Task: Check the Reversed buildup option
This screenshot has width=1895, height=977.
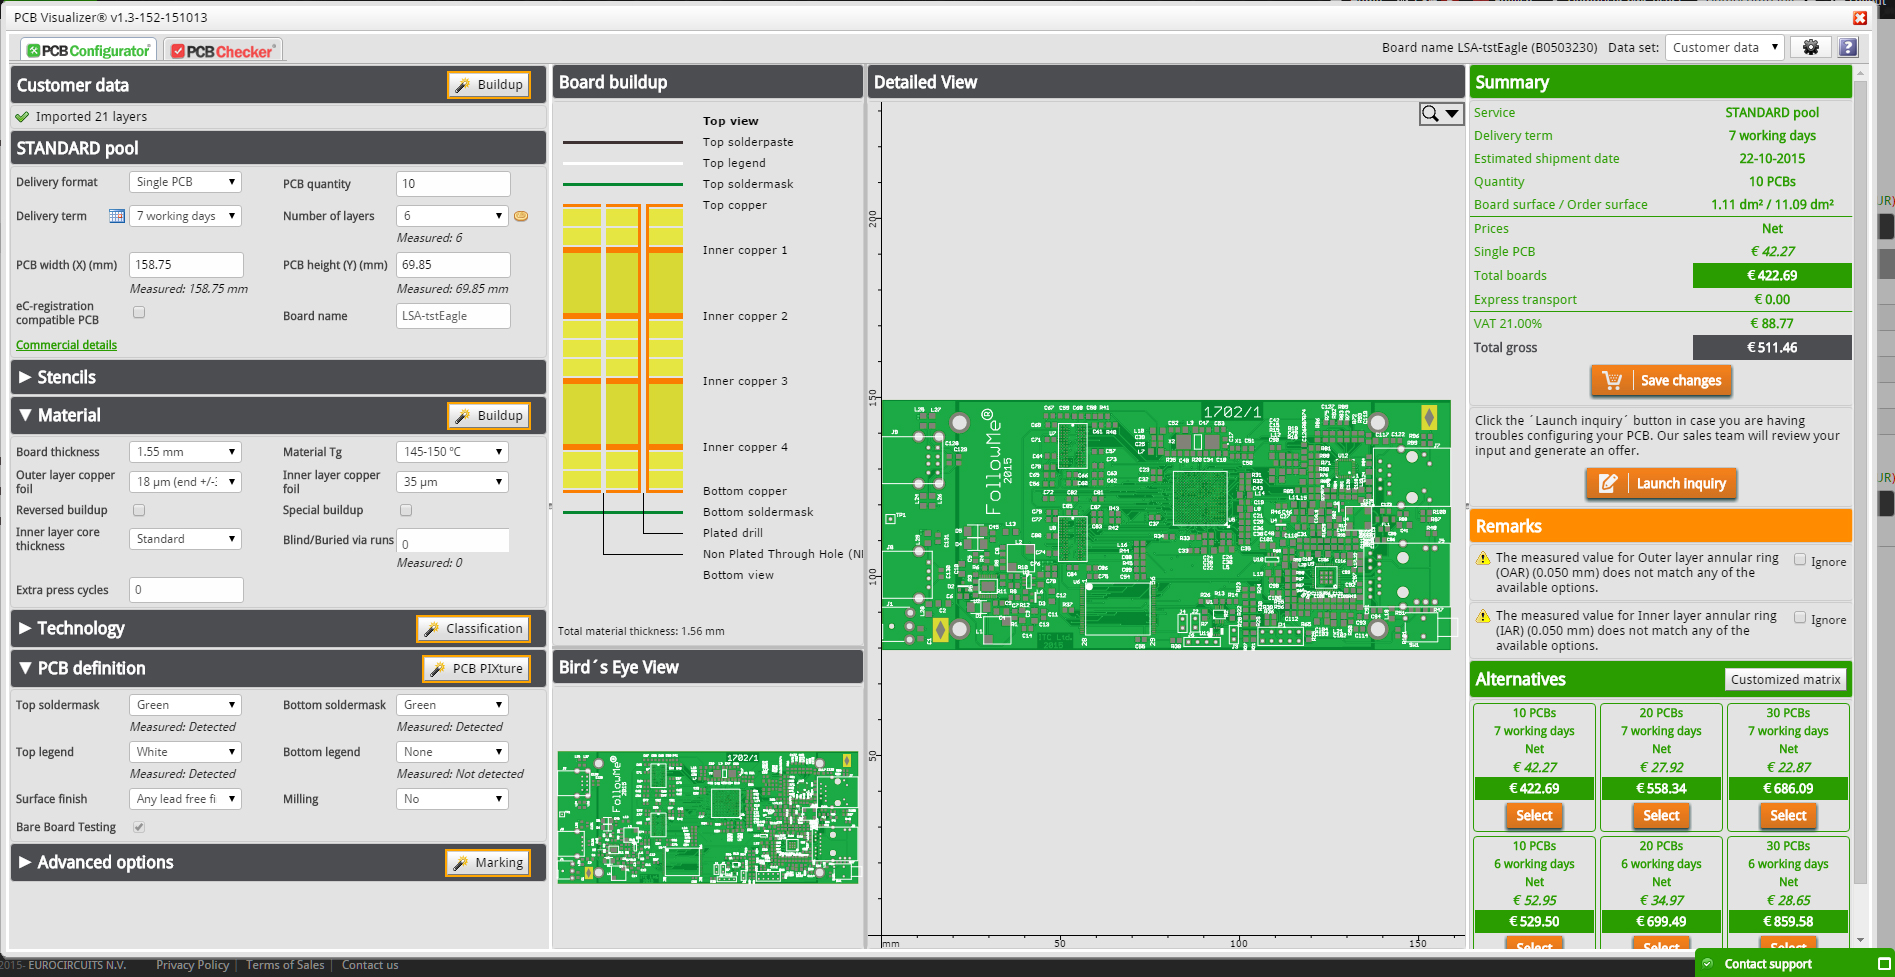Action: (x=138, y=510)
